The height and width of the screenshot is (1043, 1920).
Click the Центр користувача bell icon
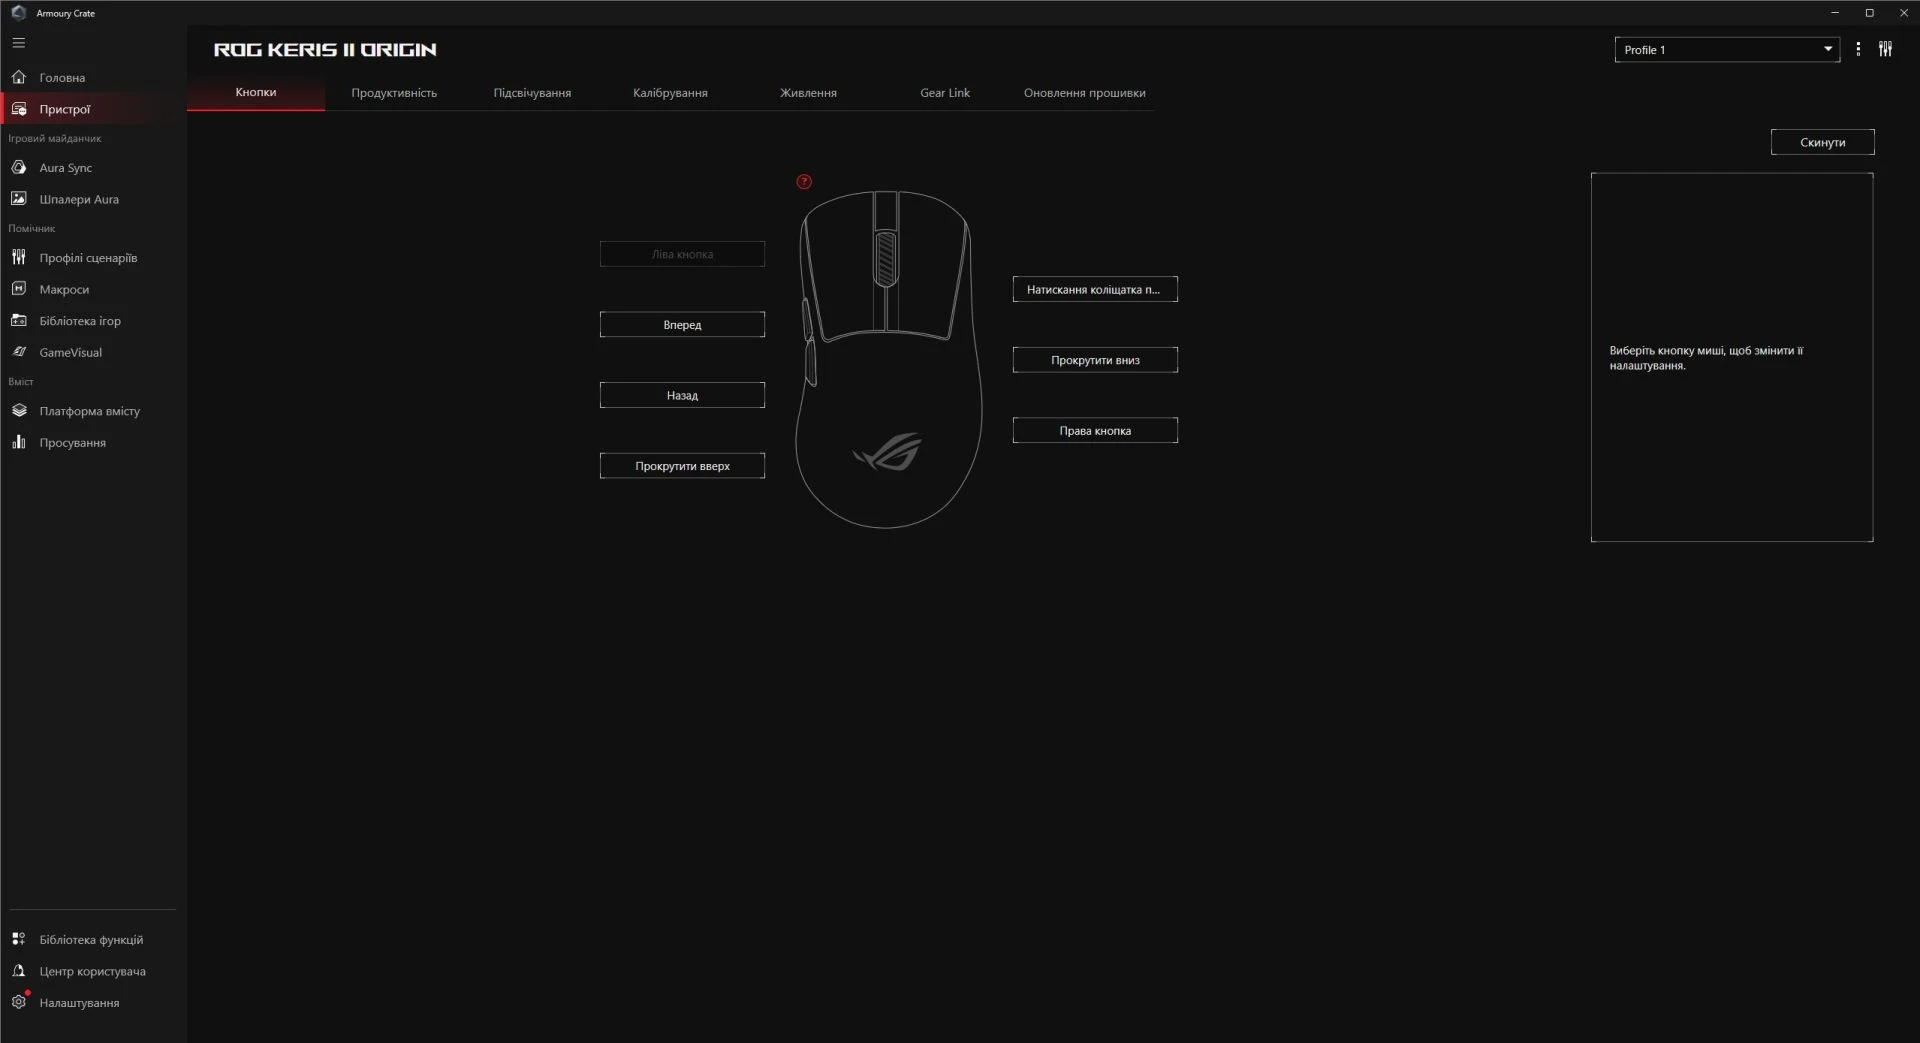pos(18,971)
